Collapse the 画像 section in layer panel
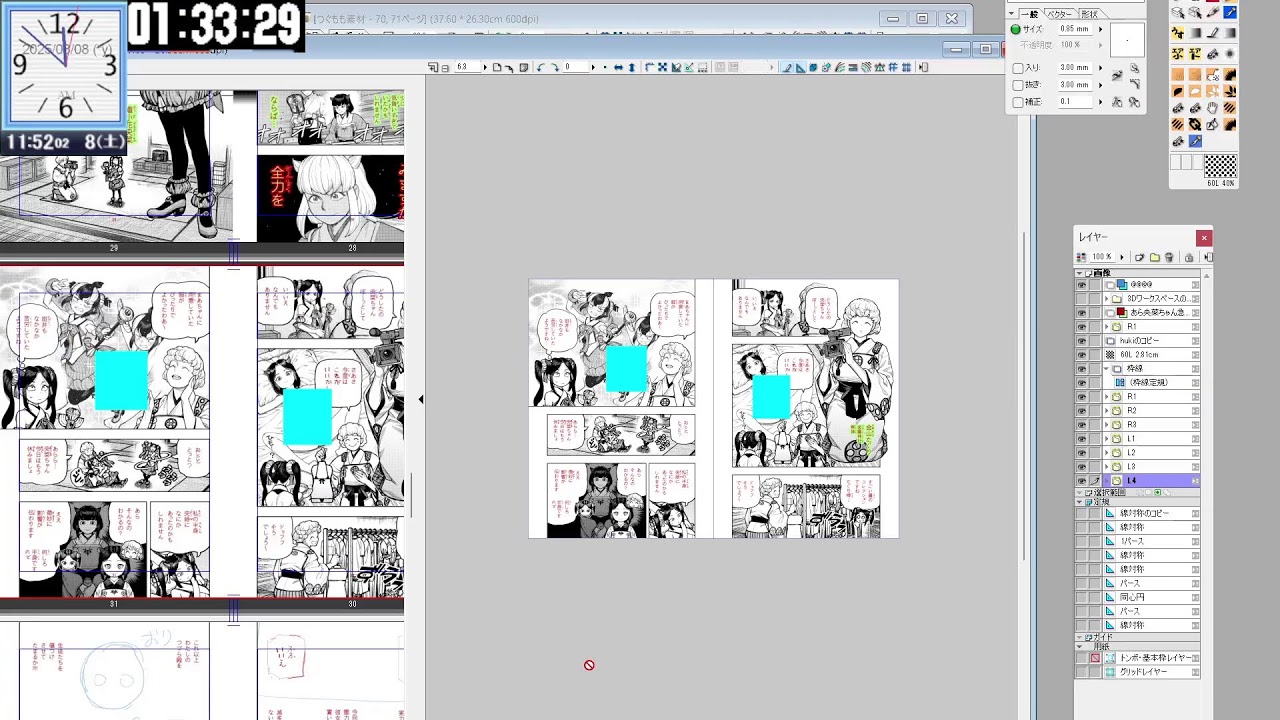This screenshot has width=1280, height=720. point(1079,273)
